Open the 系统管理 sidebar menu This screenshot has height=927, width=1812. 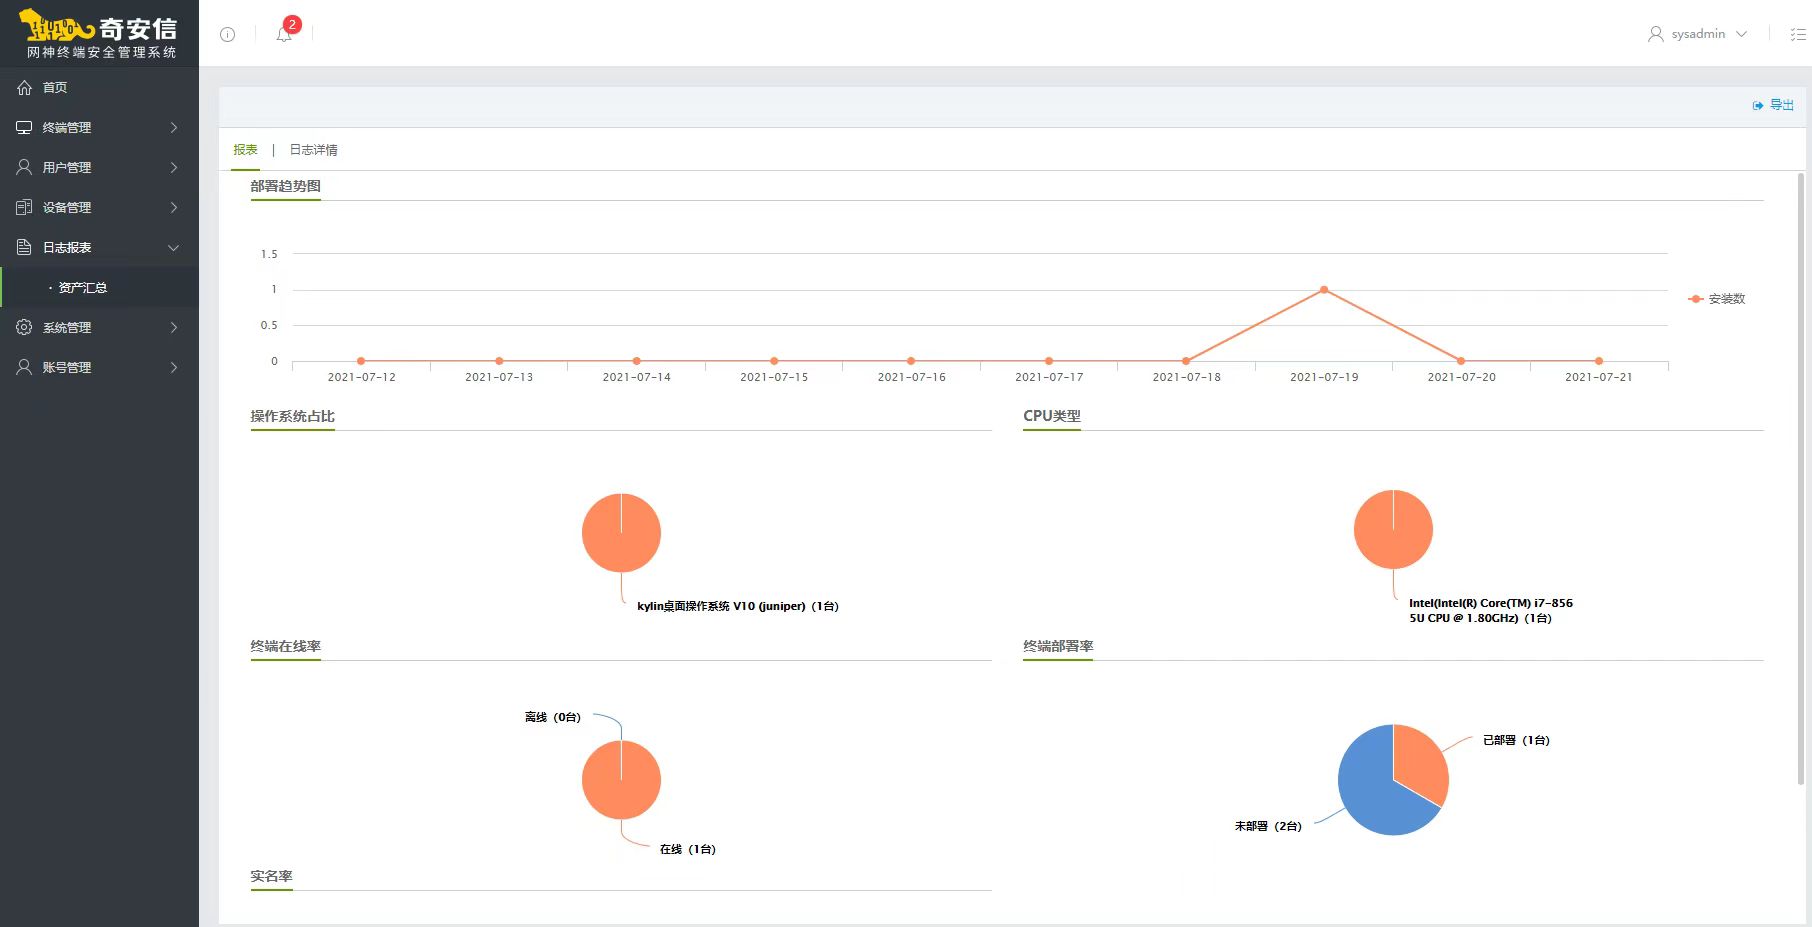(x=99, y=328)
